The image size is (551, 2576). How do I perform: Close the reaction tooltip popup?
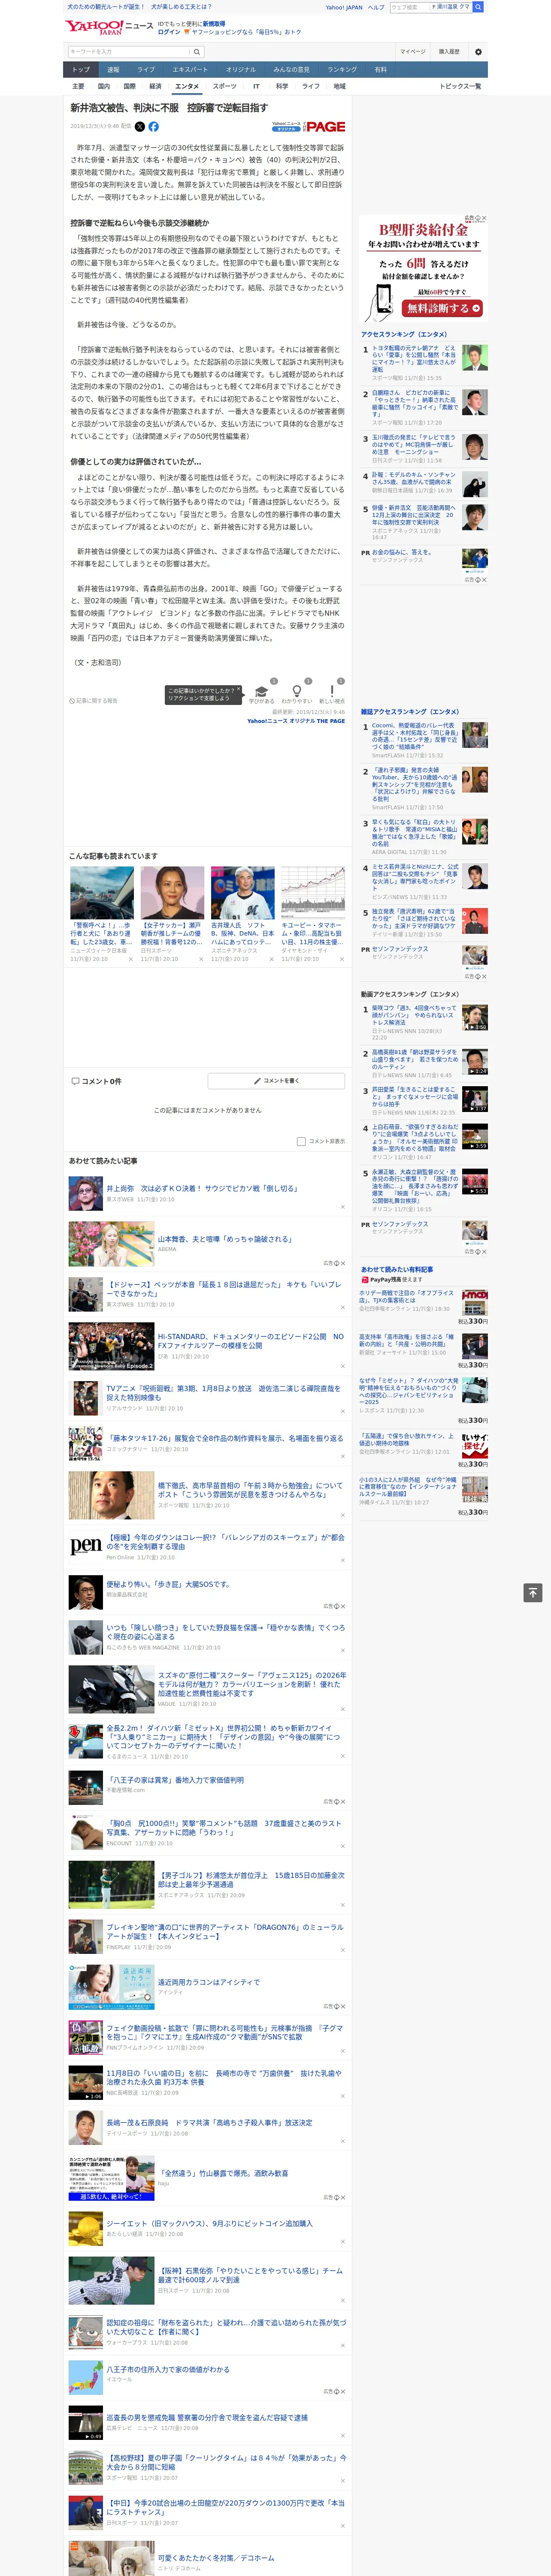(x=240, y=690)
